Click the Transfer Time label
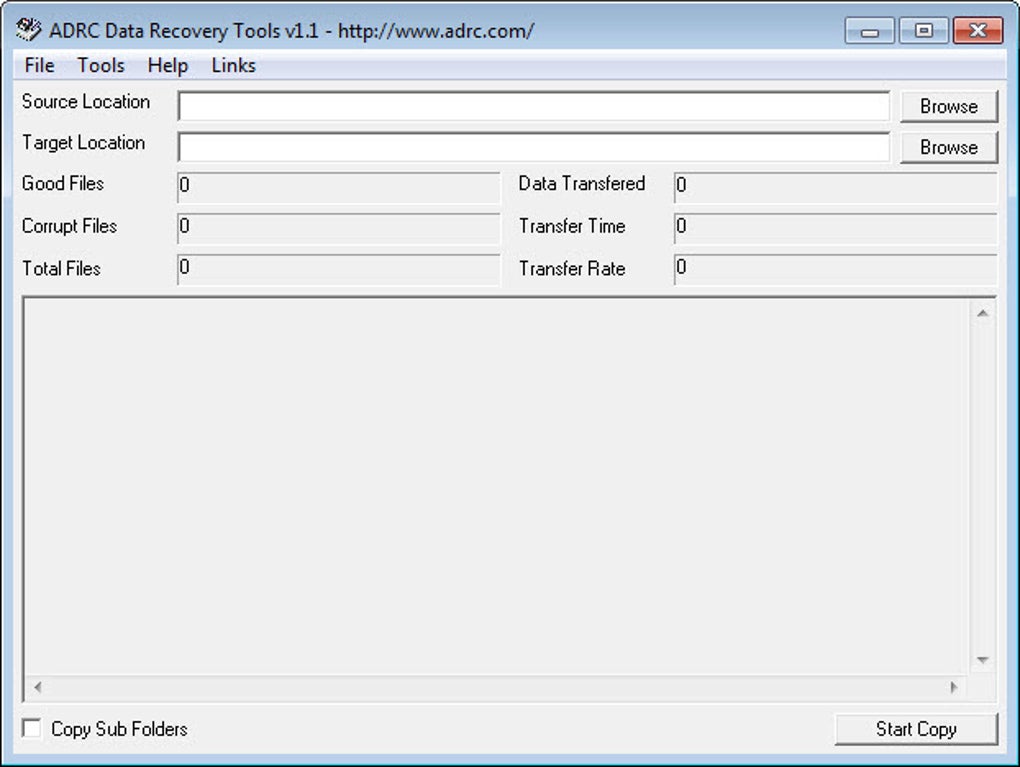 pyautogui.click(x=572, y=226)
